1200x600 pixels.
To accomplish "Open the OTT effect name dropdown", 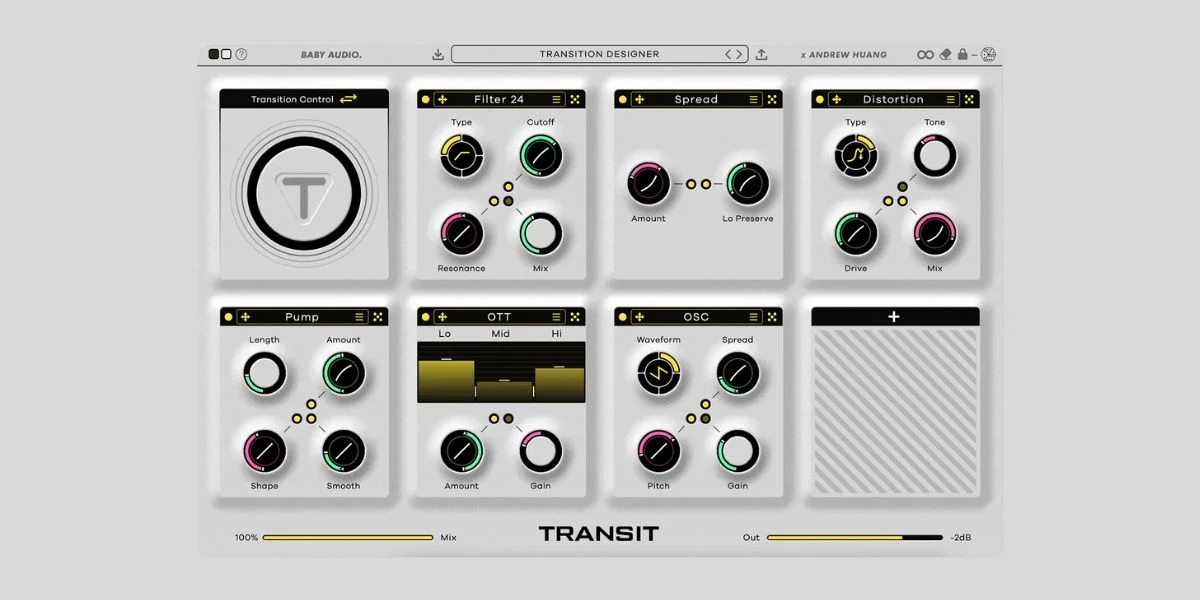I will pos(498,317).
